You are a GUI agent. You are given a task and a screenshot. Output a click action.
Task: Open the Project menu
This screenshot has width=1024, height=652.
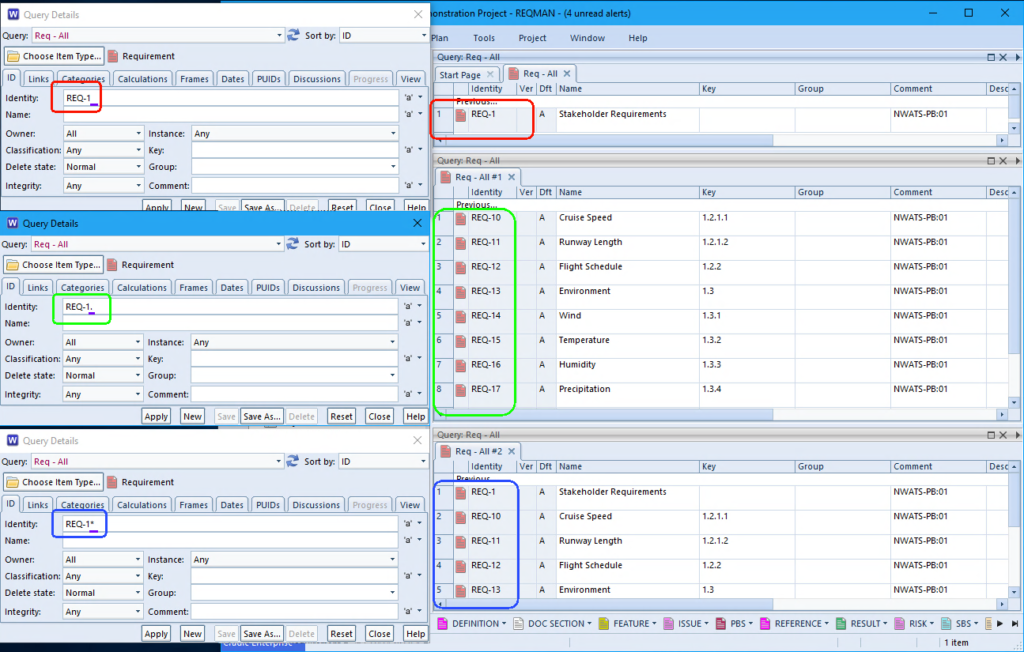click(x=532, y=38)
